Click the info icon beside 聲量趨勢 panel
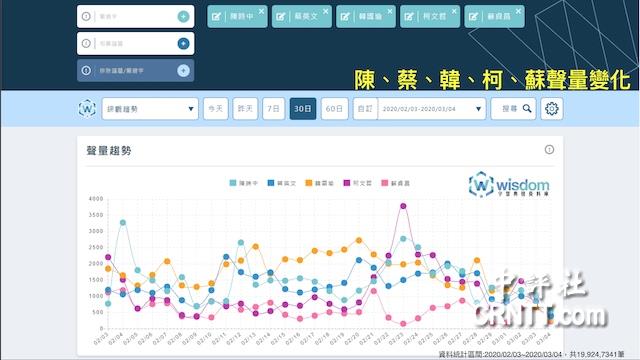The height and width of the screenshot is (360, 640). (x=549, y=149)
